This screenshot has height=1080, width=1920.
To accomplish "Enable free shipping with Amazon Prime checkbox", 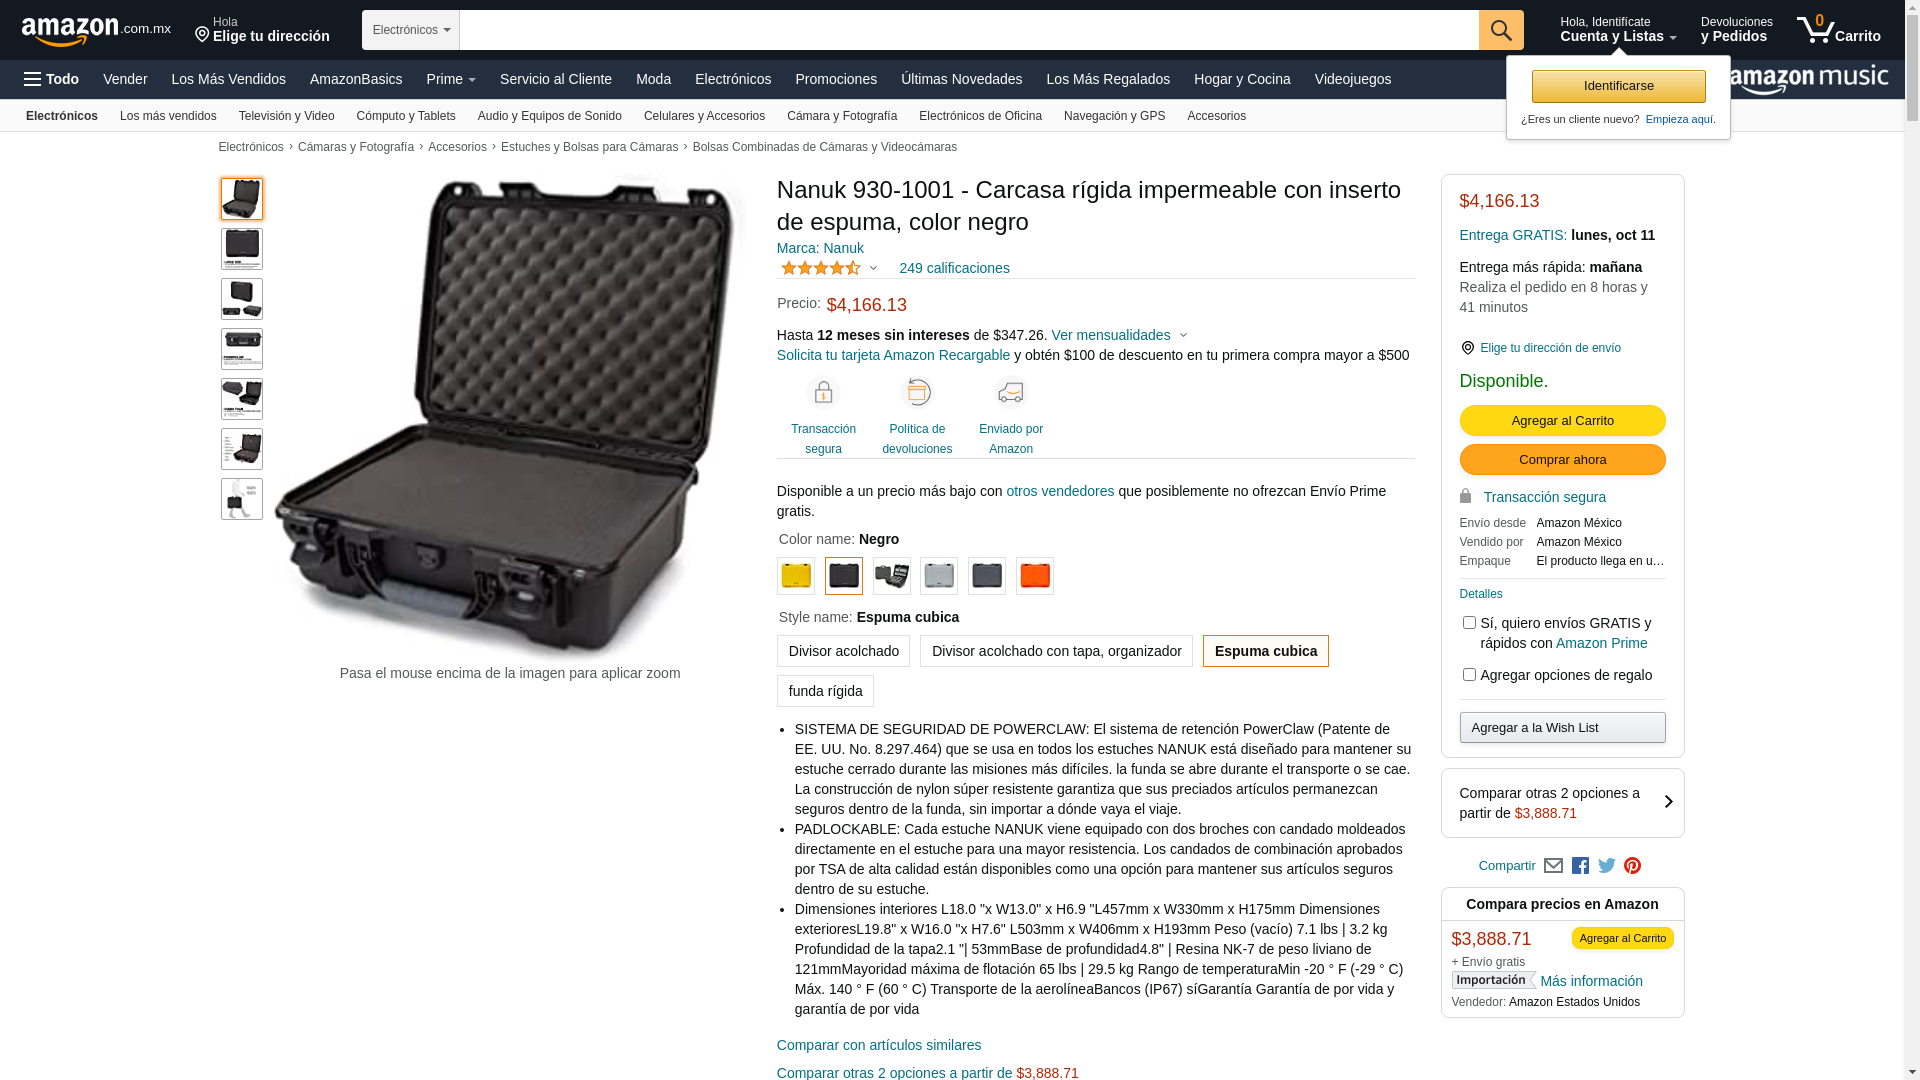I will (1469, 623).
